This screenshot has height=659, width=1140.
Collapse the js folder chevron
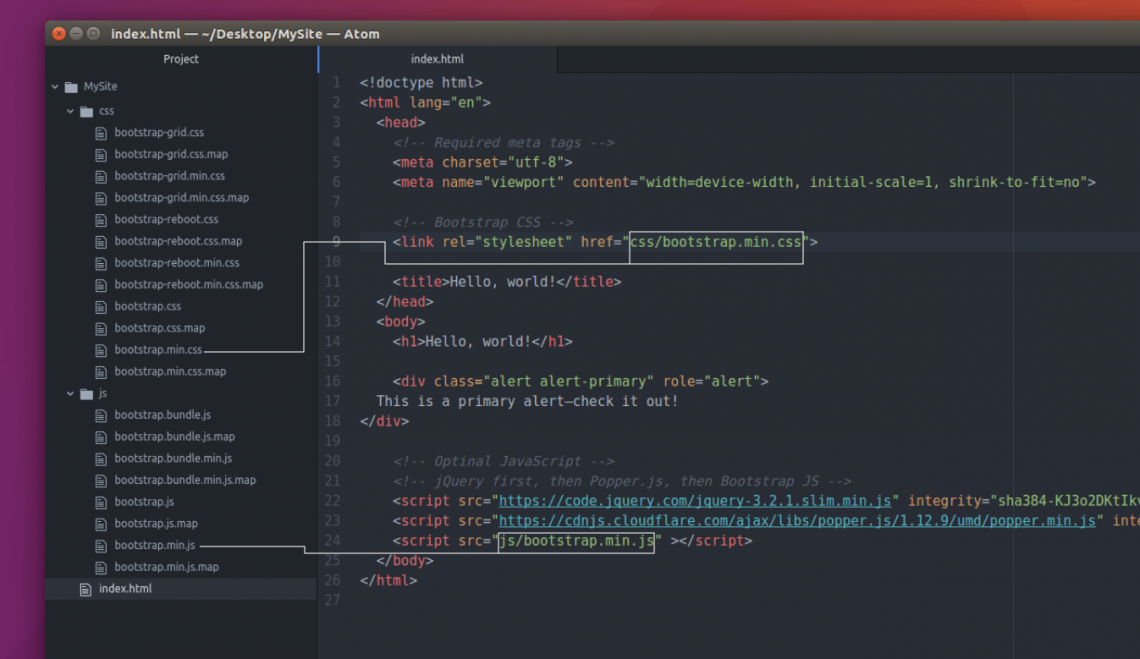coord(71,394)
